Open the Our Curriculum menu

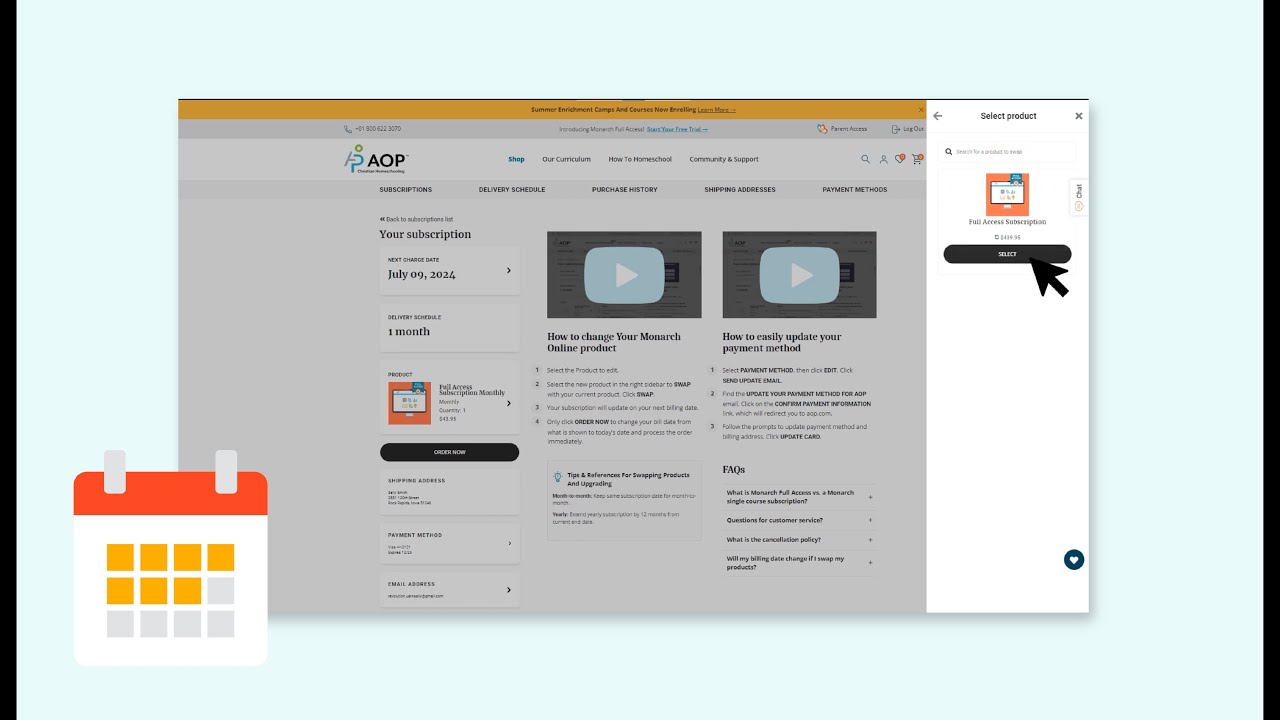point(566,159)
